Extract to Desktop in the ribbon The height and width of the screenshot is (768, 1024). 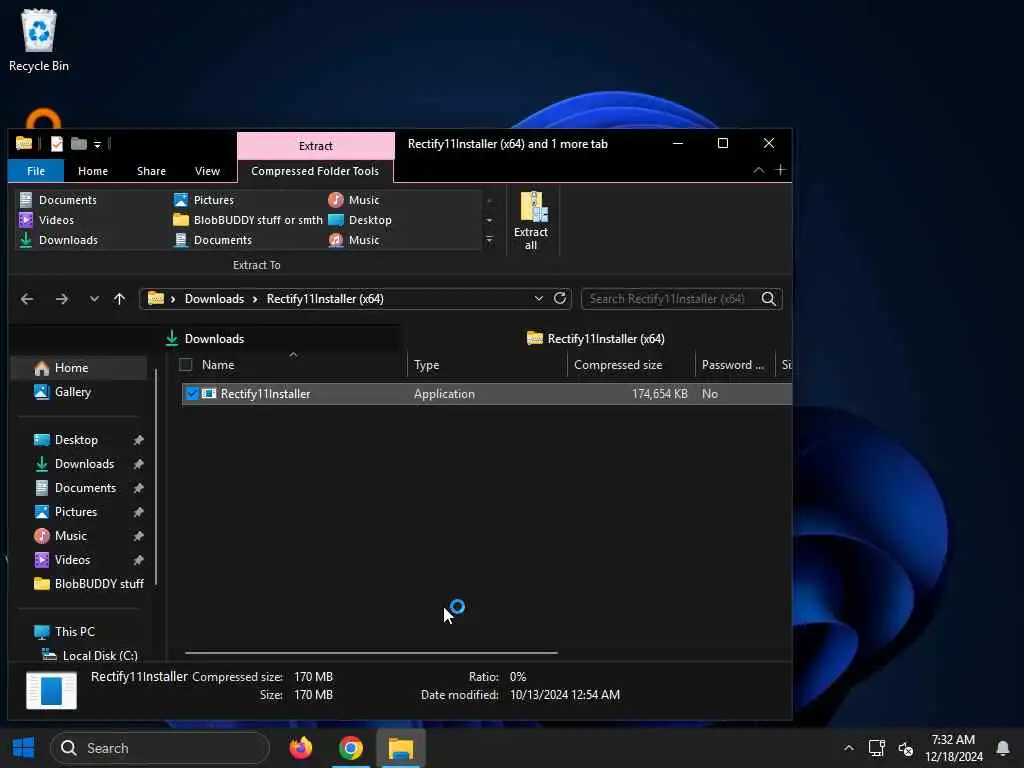[360, 220]
